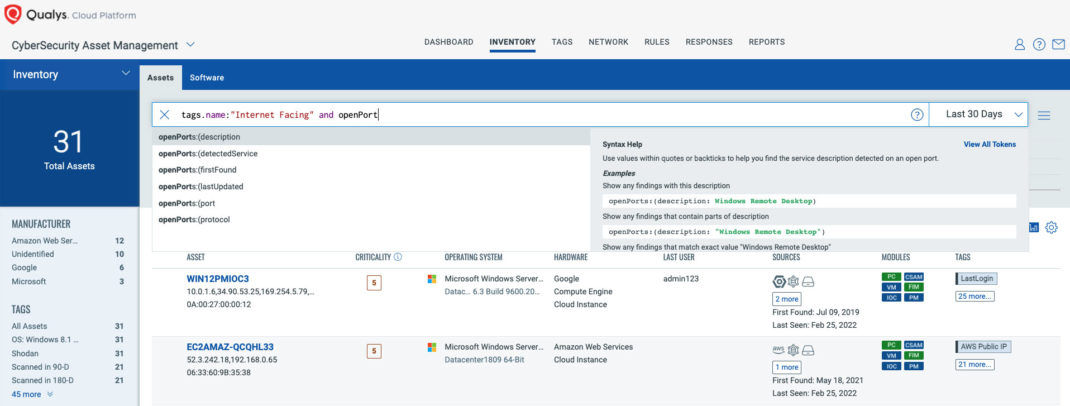Click the VM module badge for EC2AMAZ-QCQHL33
This screenshot has width=1070, height=406.
[891, 356]
